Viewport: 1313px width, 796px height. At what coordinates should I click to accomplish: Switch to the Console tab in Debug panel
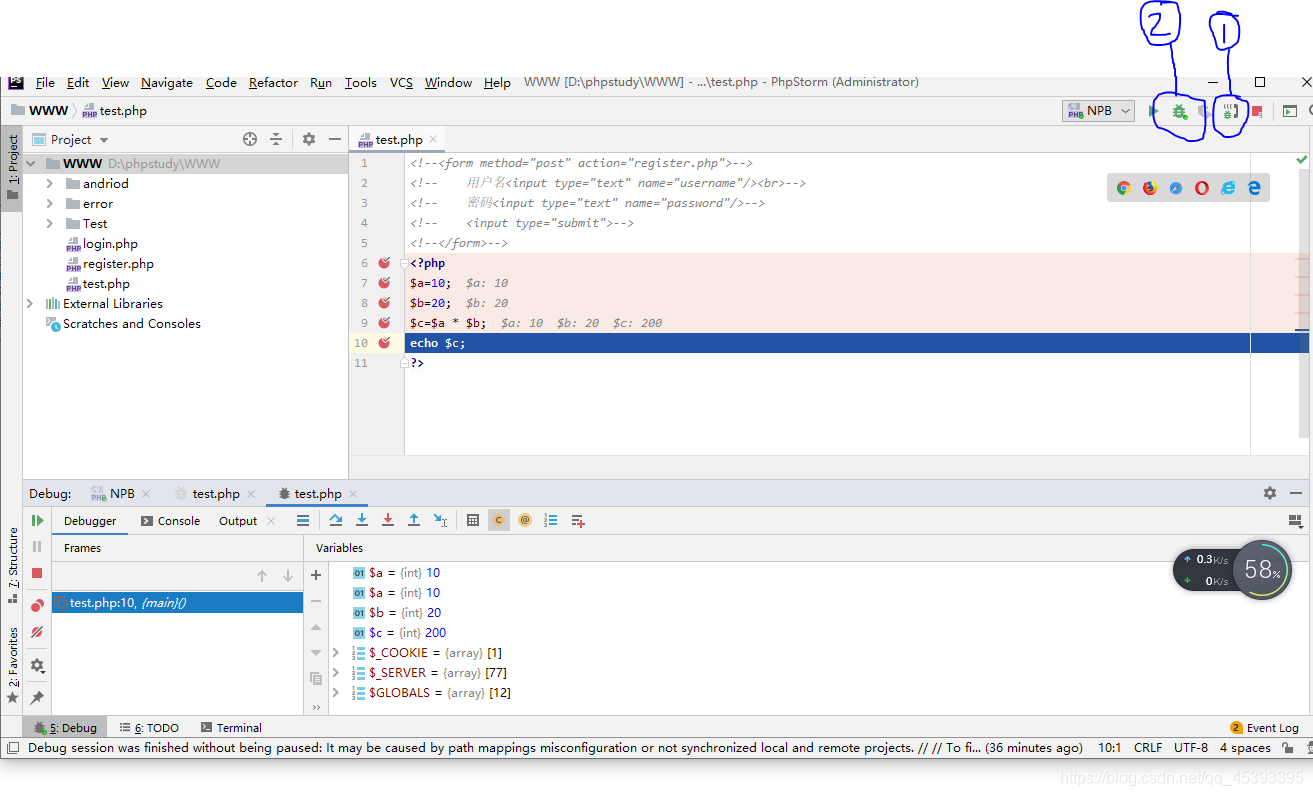pos(170,521)
